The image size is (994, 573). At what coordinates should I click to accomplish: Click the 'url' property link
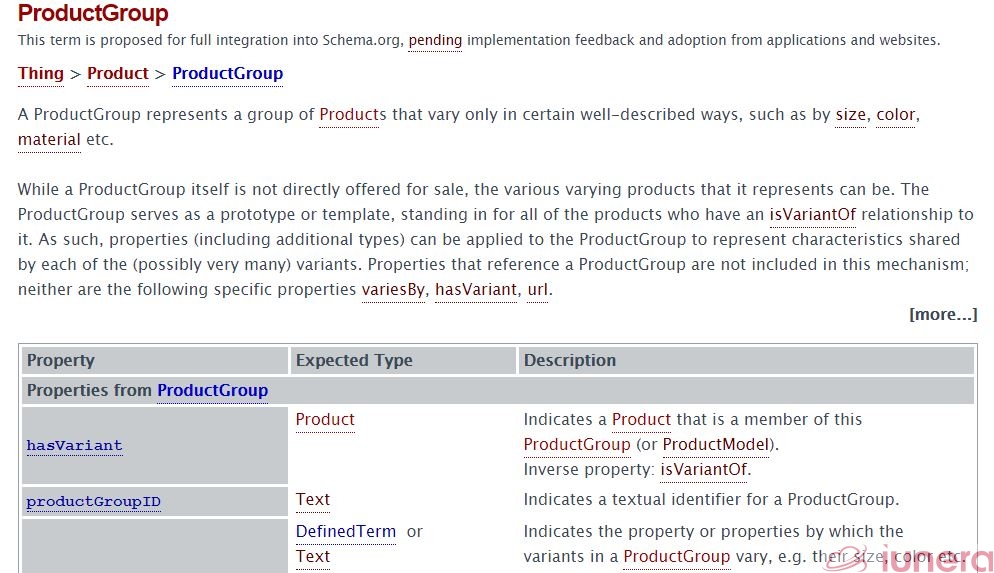point(538,290)
